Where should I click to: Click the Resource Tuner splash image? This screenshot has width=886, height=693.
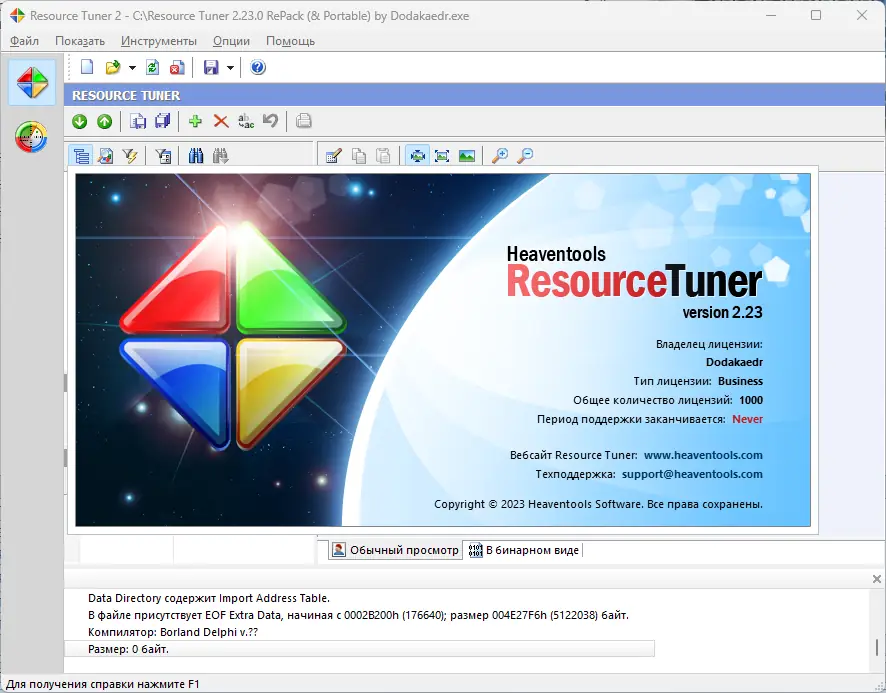click(x=442, y=350)
